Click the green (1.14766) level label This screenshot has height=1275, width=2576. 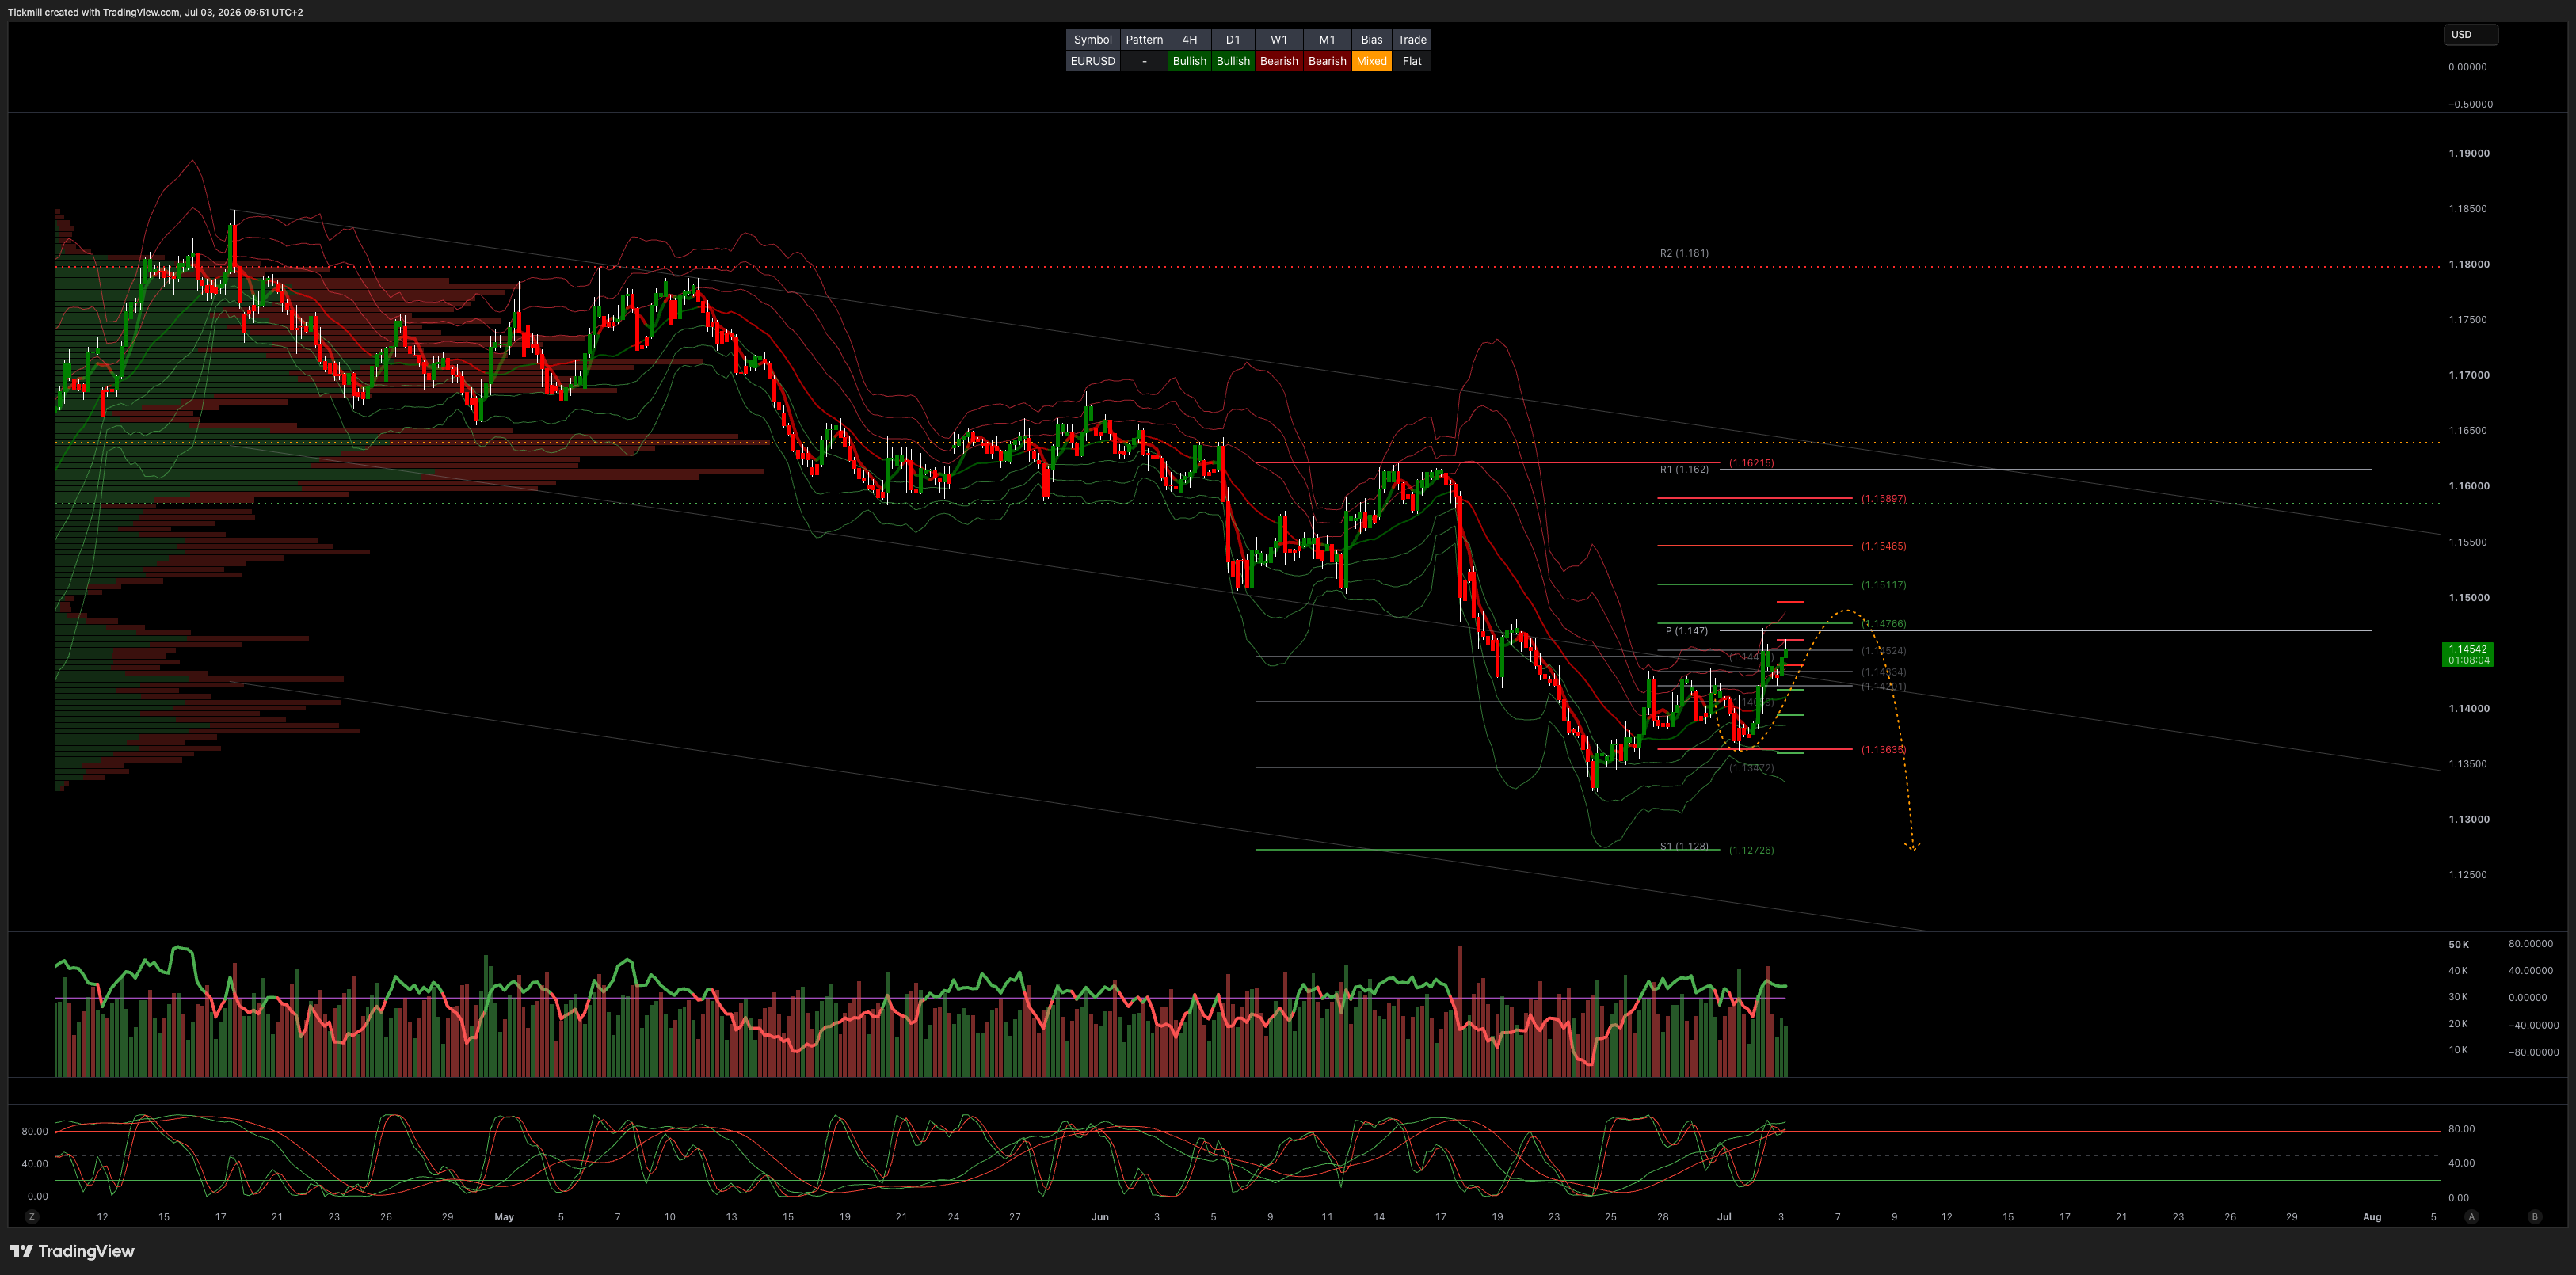click(1883, 624)
